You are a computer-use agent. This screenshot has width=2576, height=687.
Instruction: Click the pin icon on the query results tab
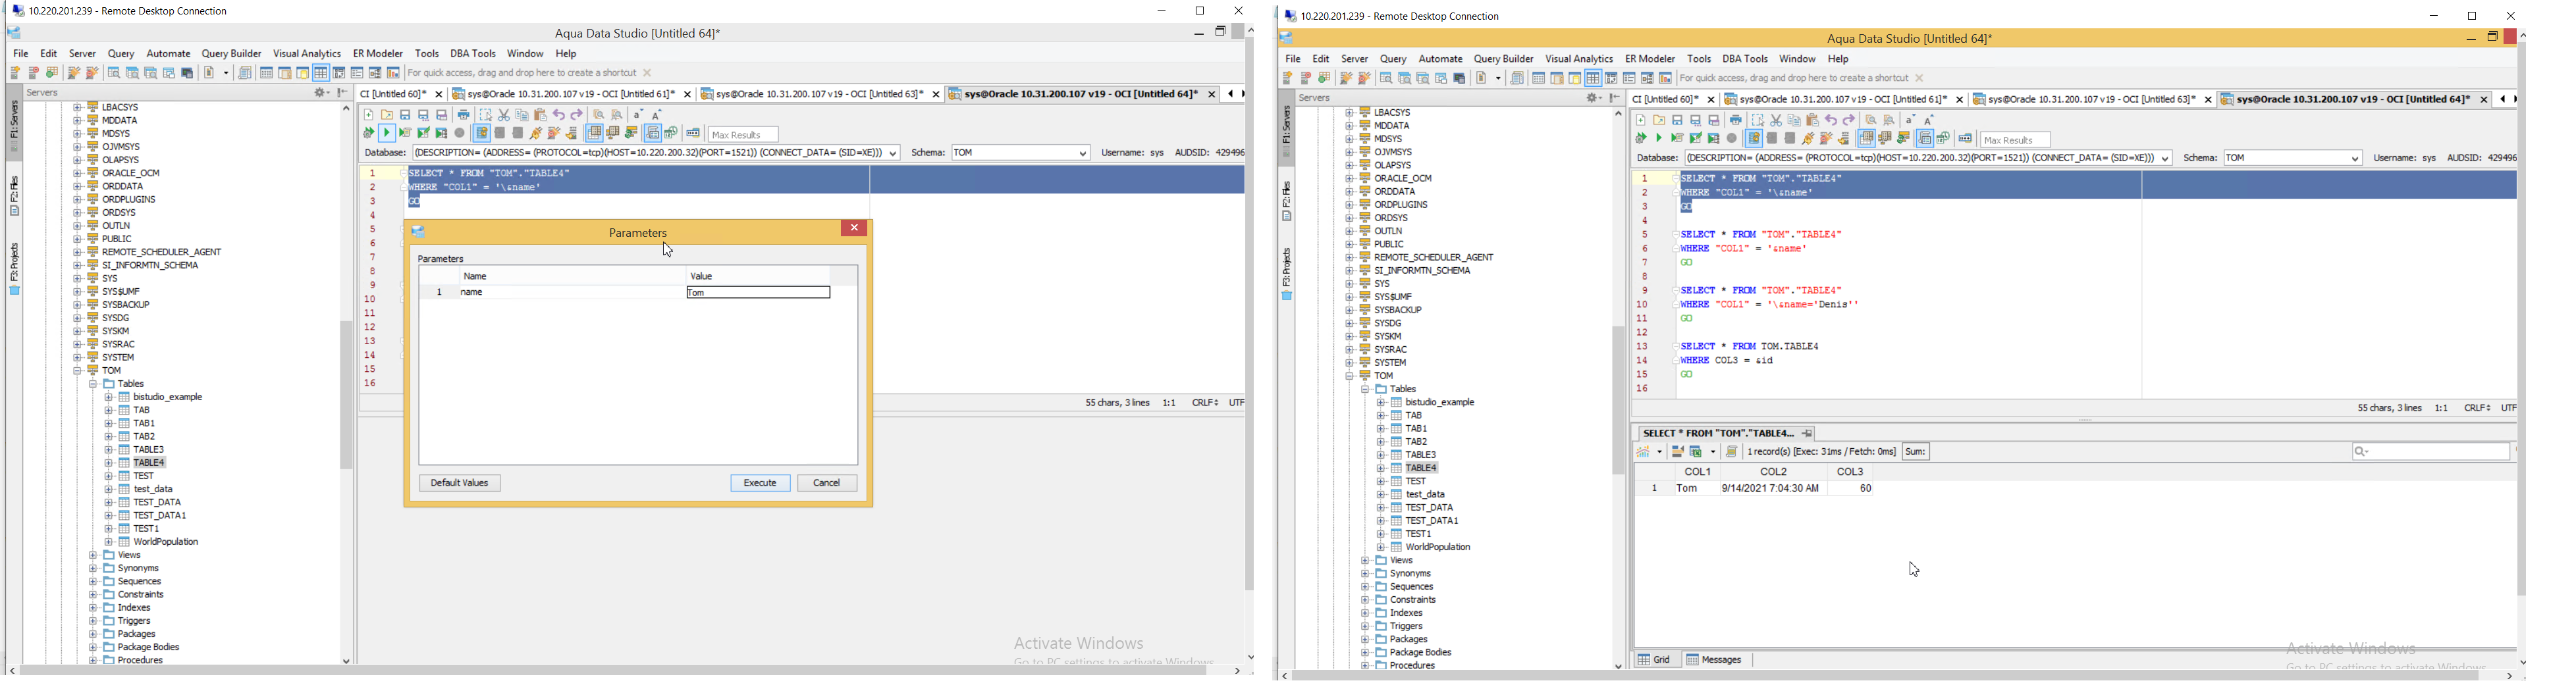pos(1808,434)
